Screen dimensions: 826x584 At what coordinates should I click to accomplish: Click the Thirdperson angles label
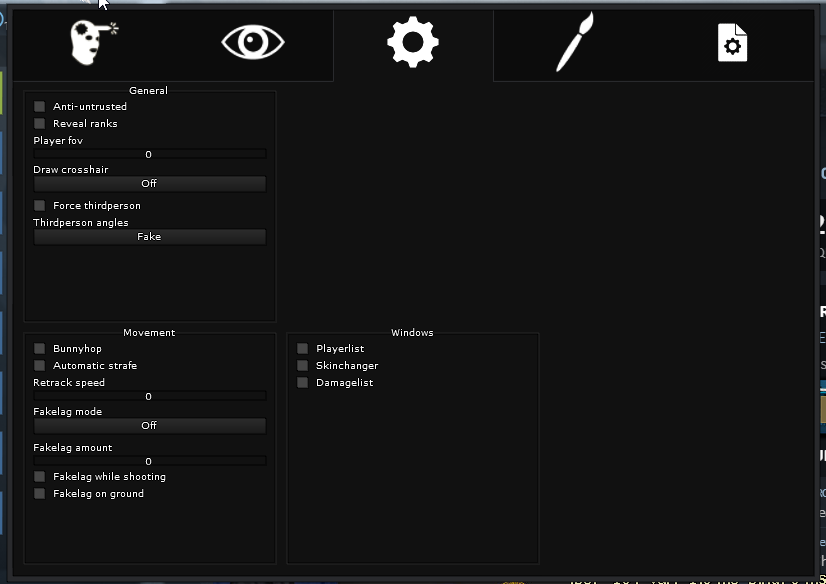[x=81, y=223]
